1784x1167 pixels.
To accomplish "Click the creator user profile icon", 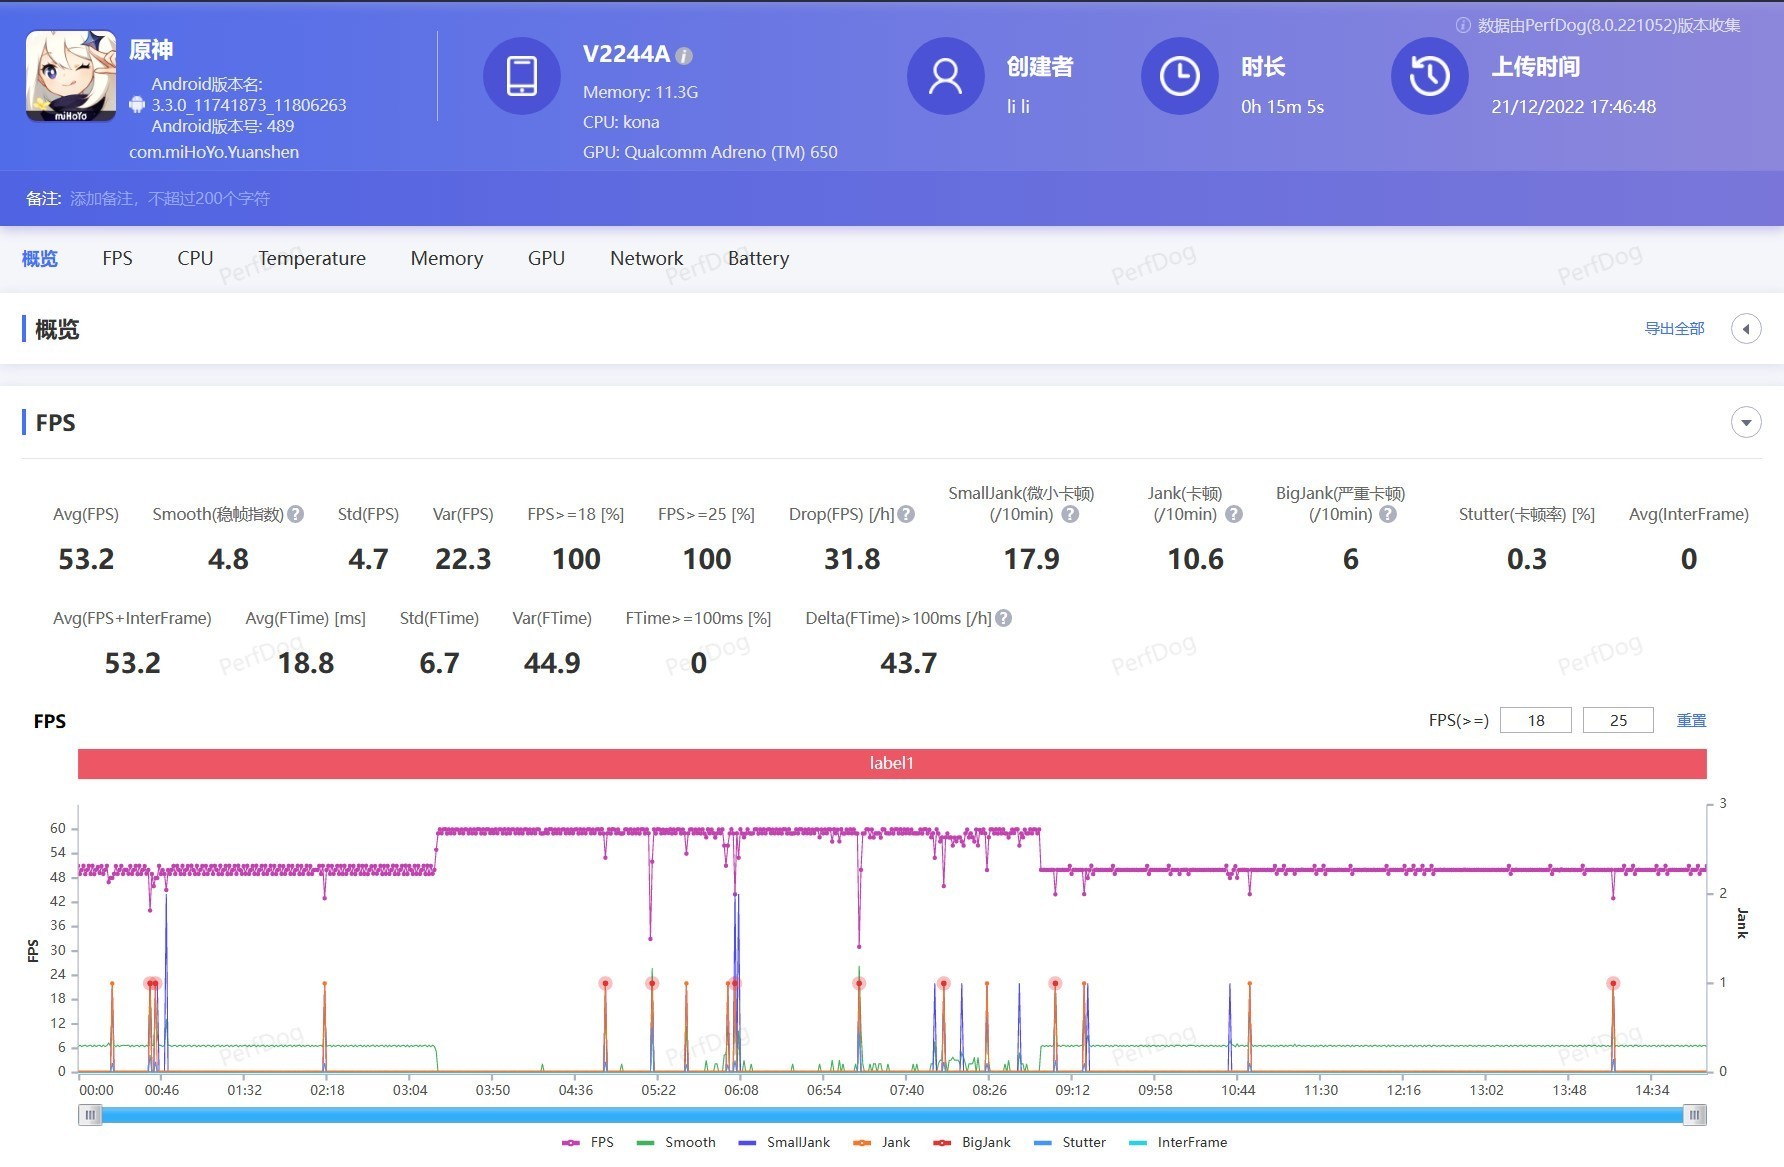I will click(x=945, y=76).
